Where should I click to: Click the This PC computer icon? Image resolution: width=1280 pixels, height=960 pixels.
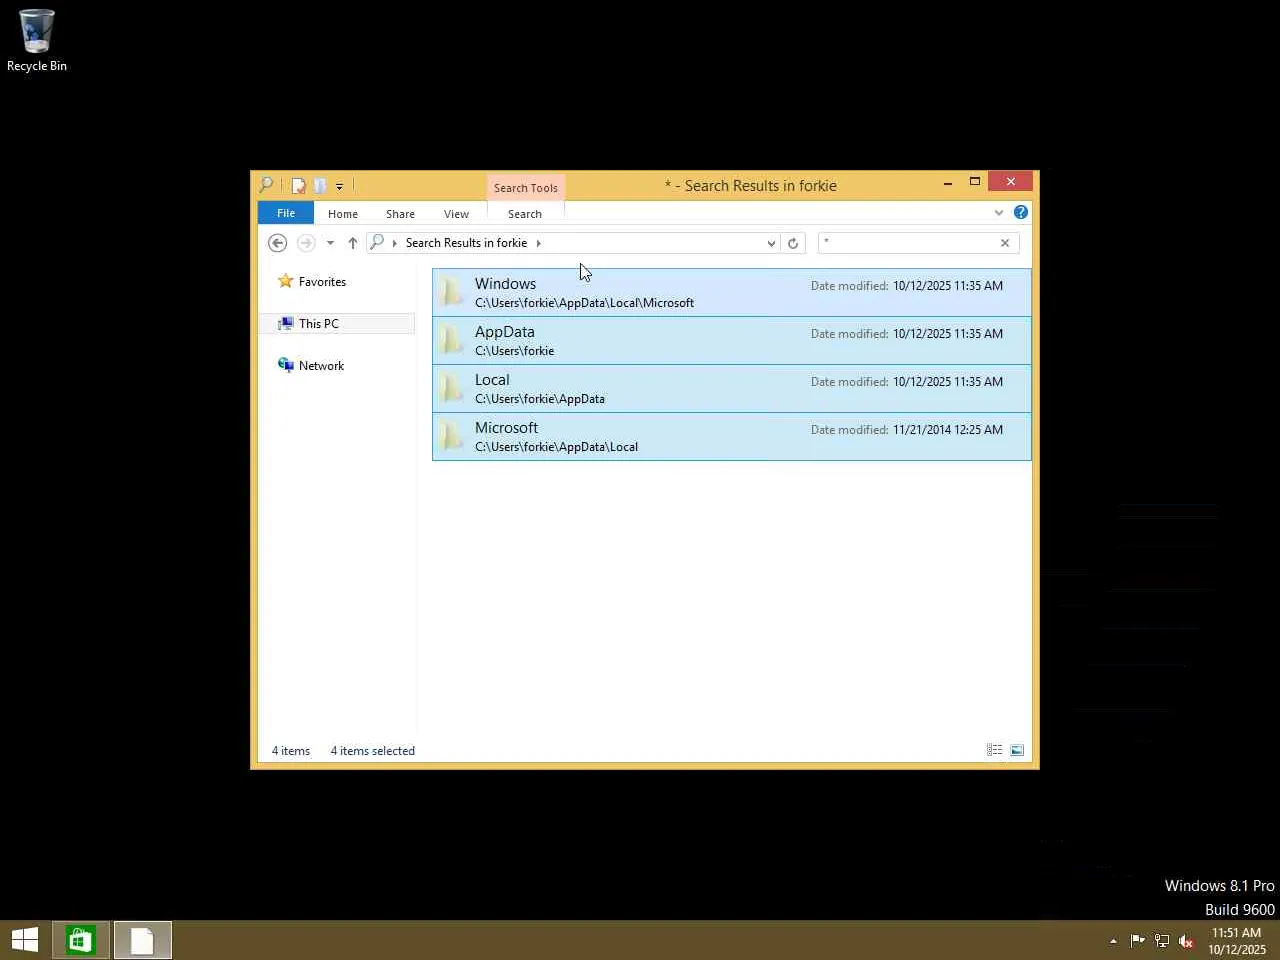[286, 323]
